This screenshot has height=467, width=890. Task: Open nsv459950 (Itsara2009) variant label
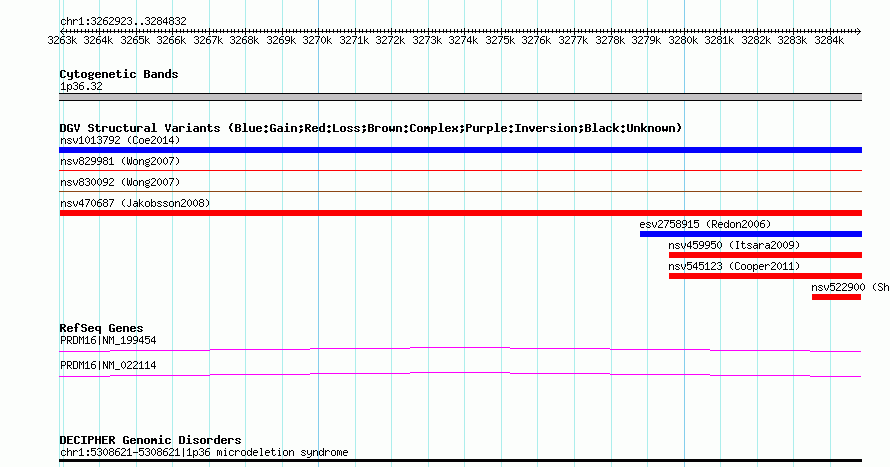pyautogui.click(x=734, y=245)
